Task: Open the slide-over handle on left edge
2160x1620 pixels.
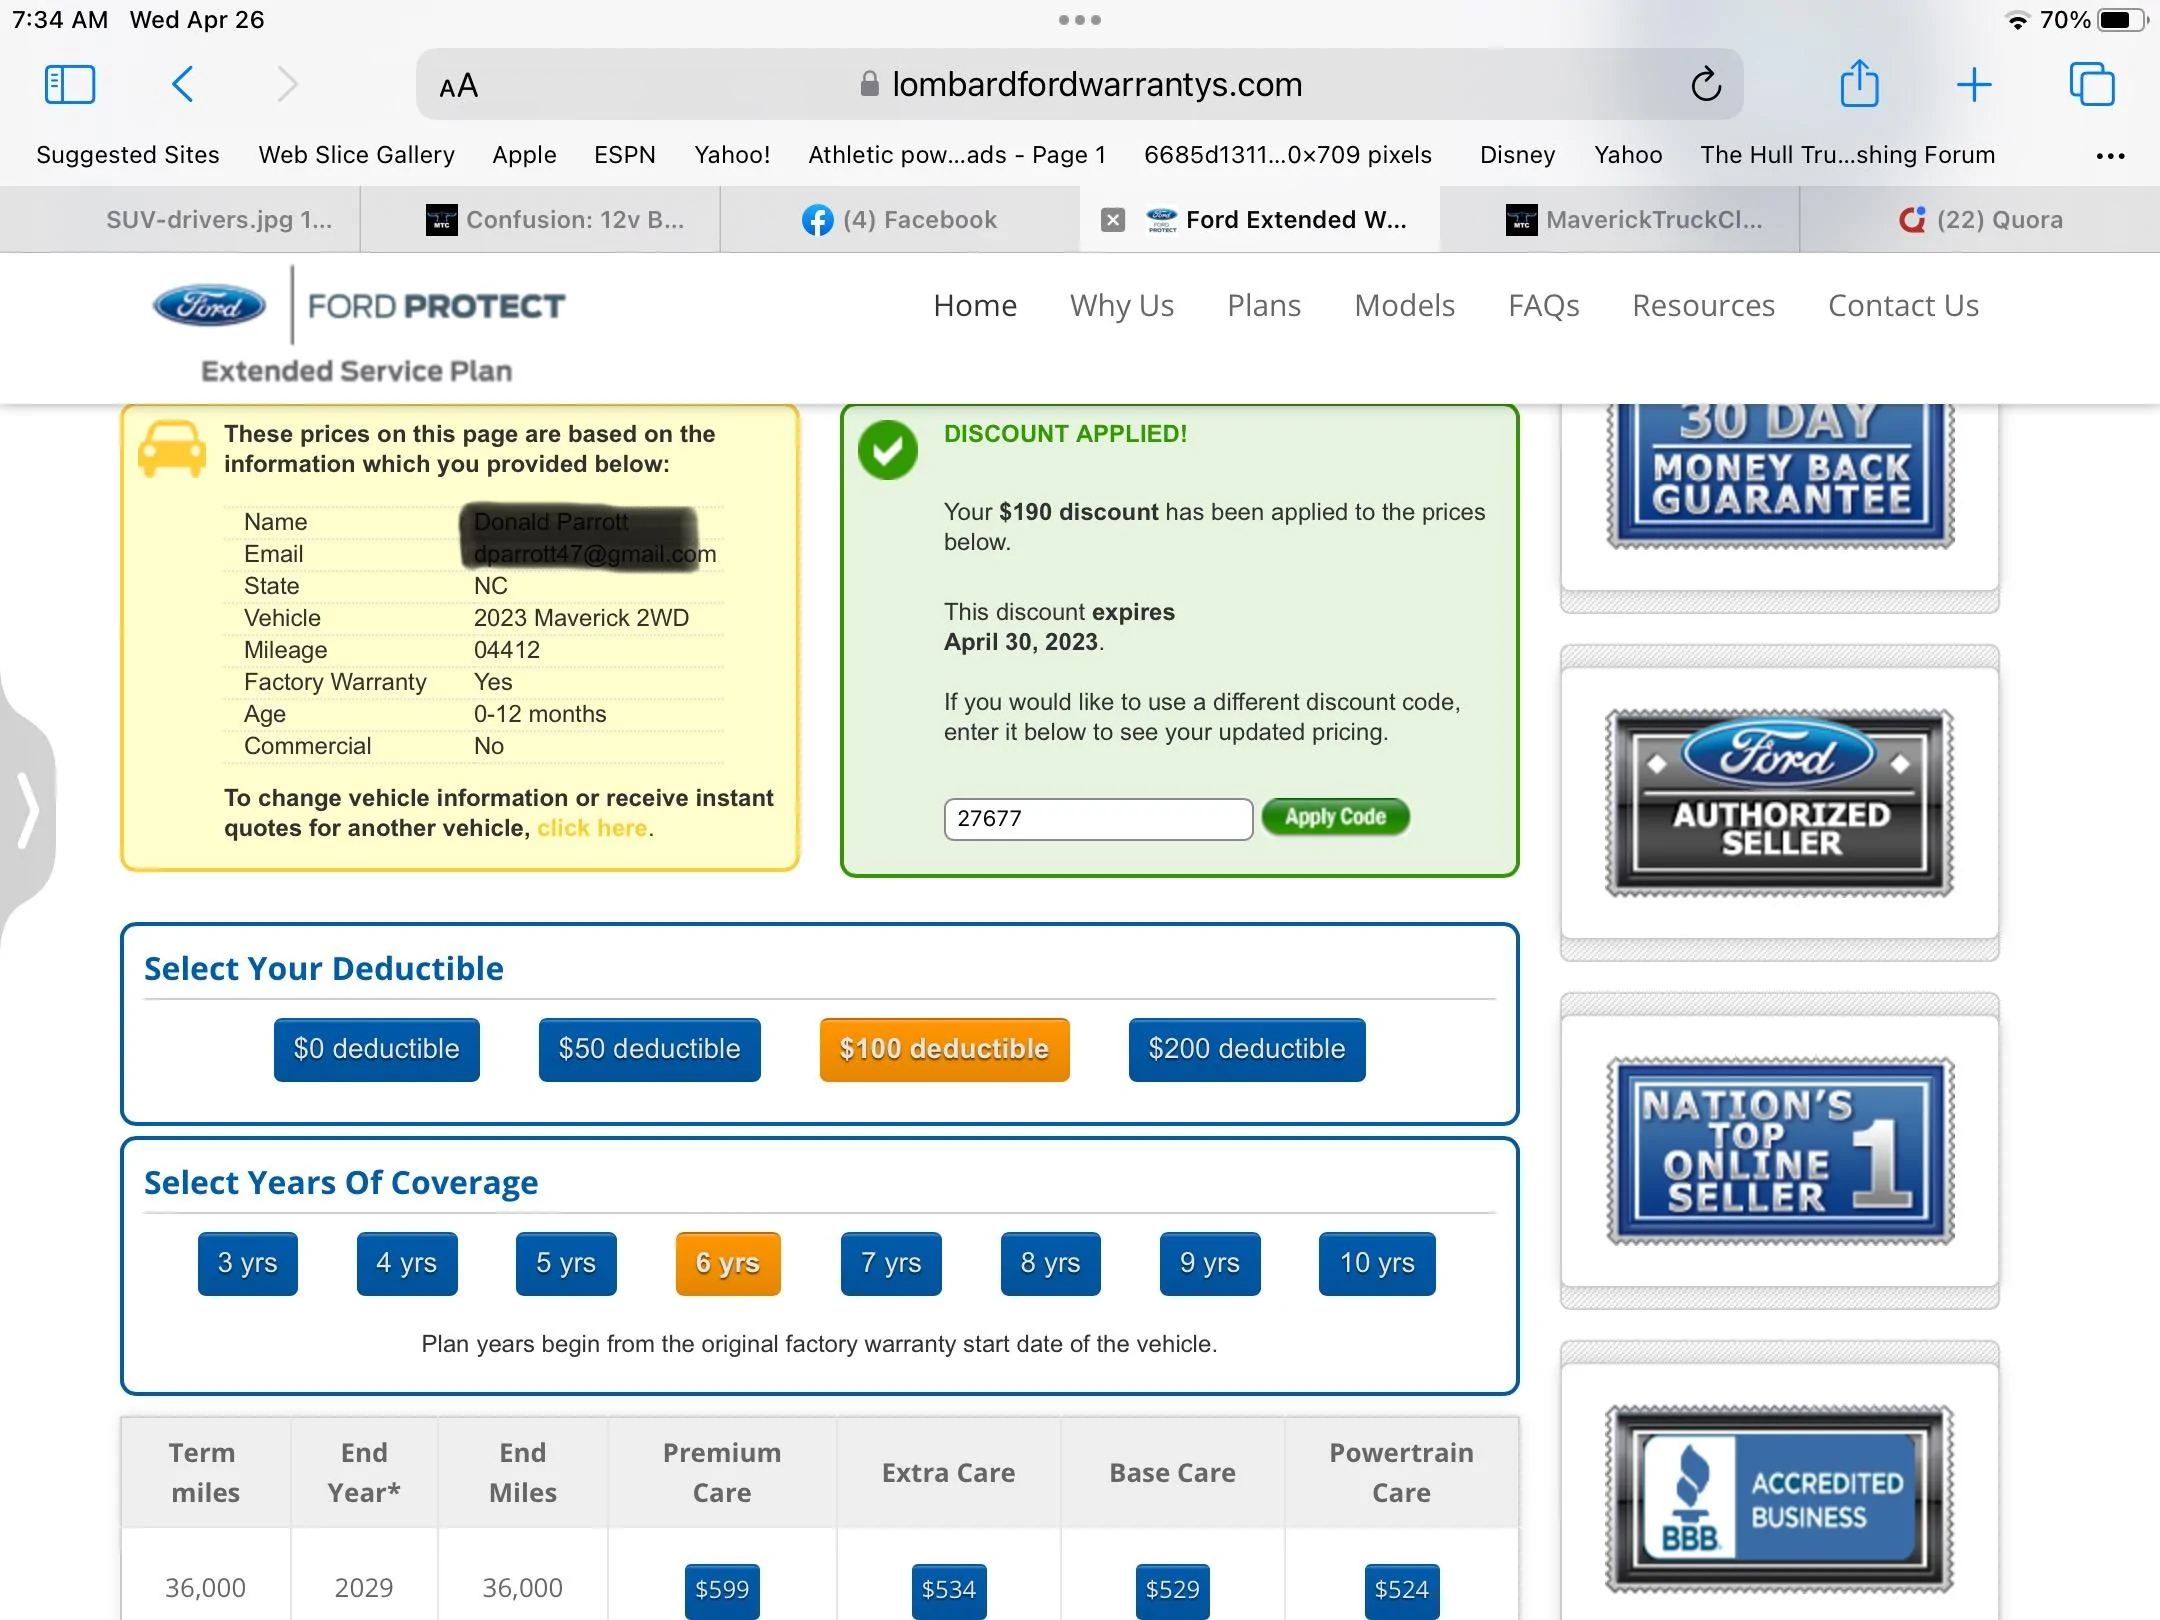Action: 28,810
